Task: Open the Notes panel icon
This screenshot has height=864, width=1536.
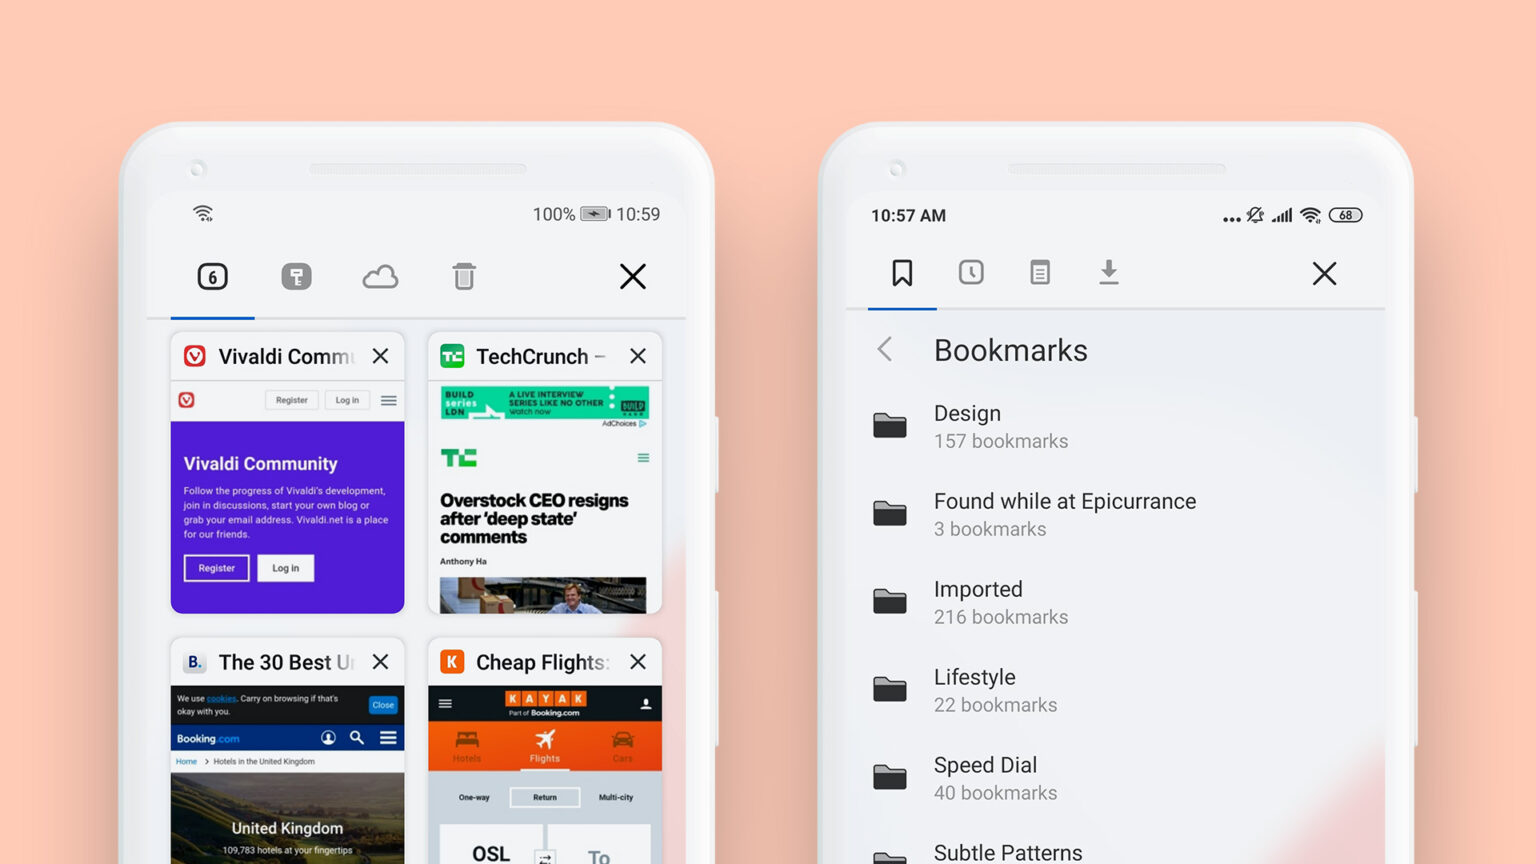Action: coord(1040,272)
